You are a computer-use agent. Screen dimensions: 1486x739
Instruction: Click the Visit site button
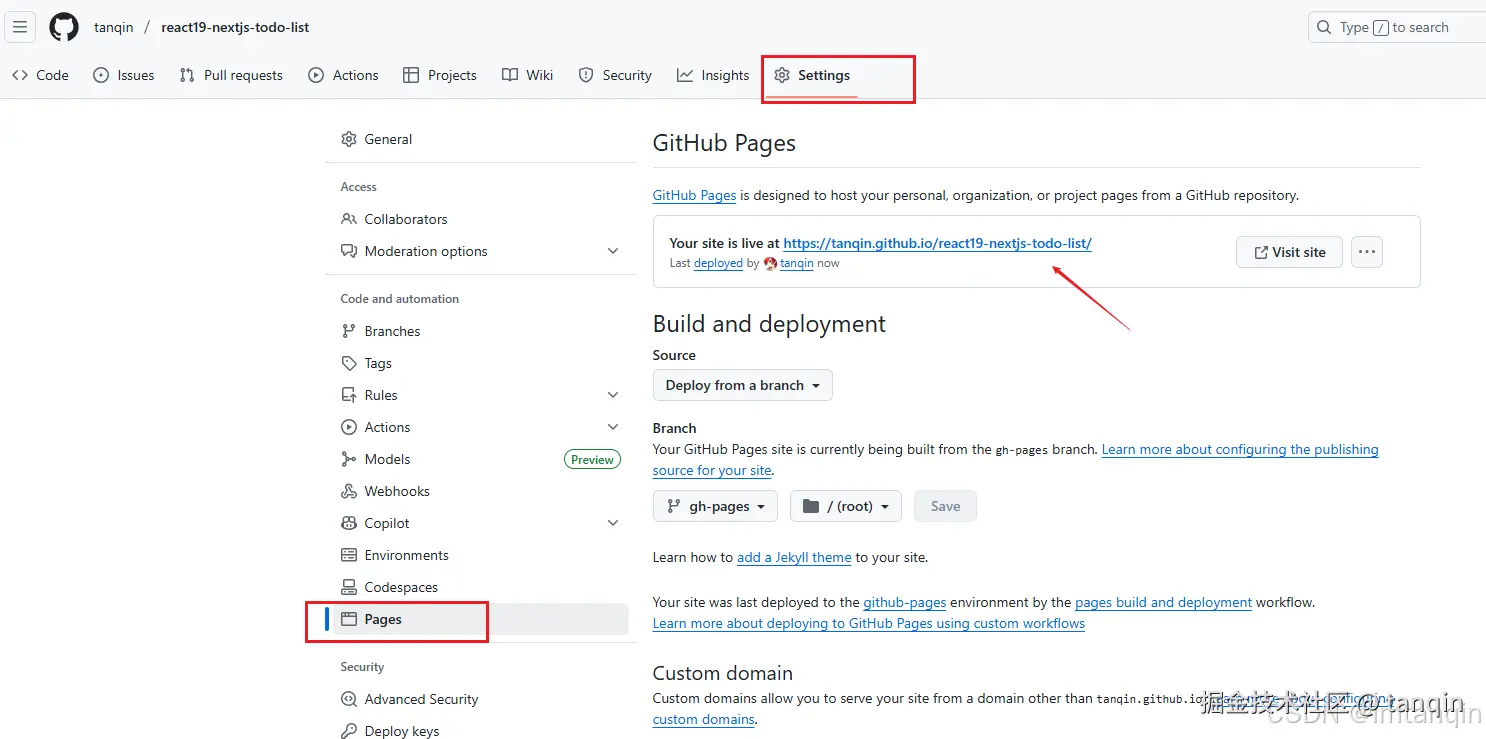coord(1289,252)
